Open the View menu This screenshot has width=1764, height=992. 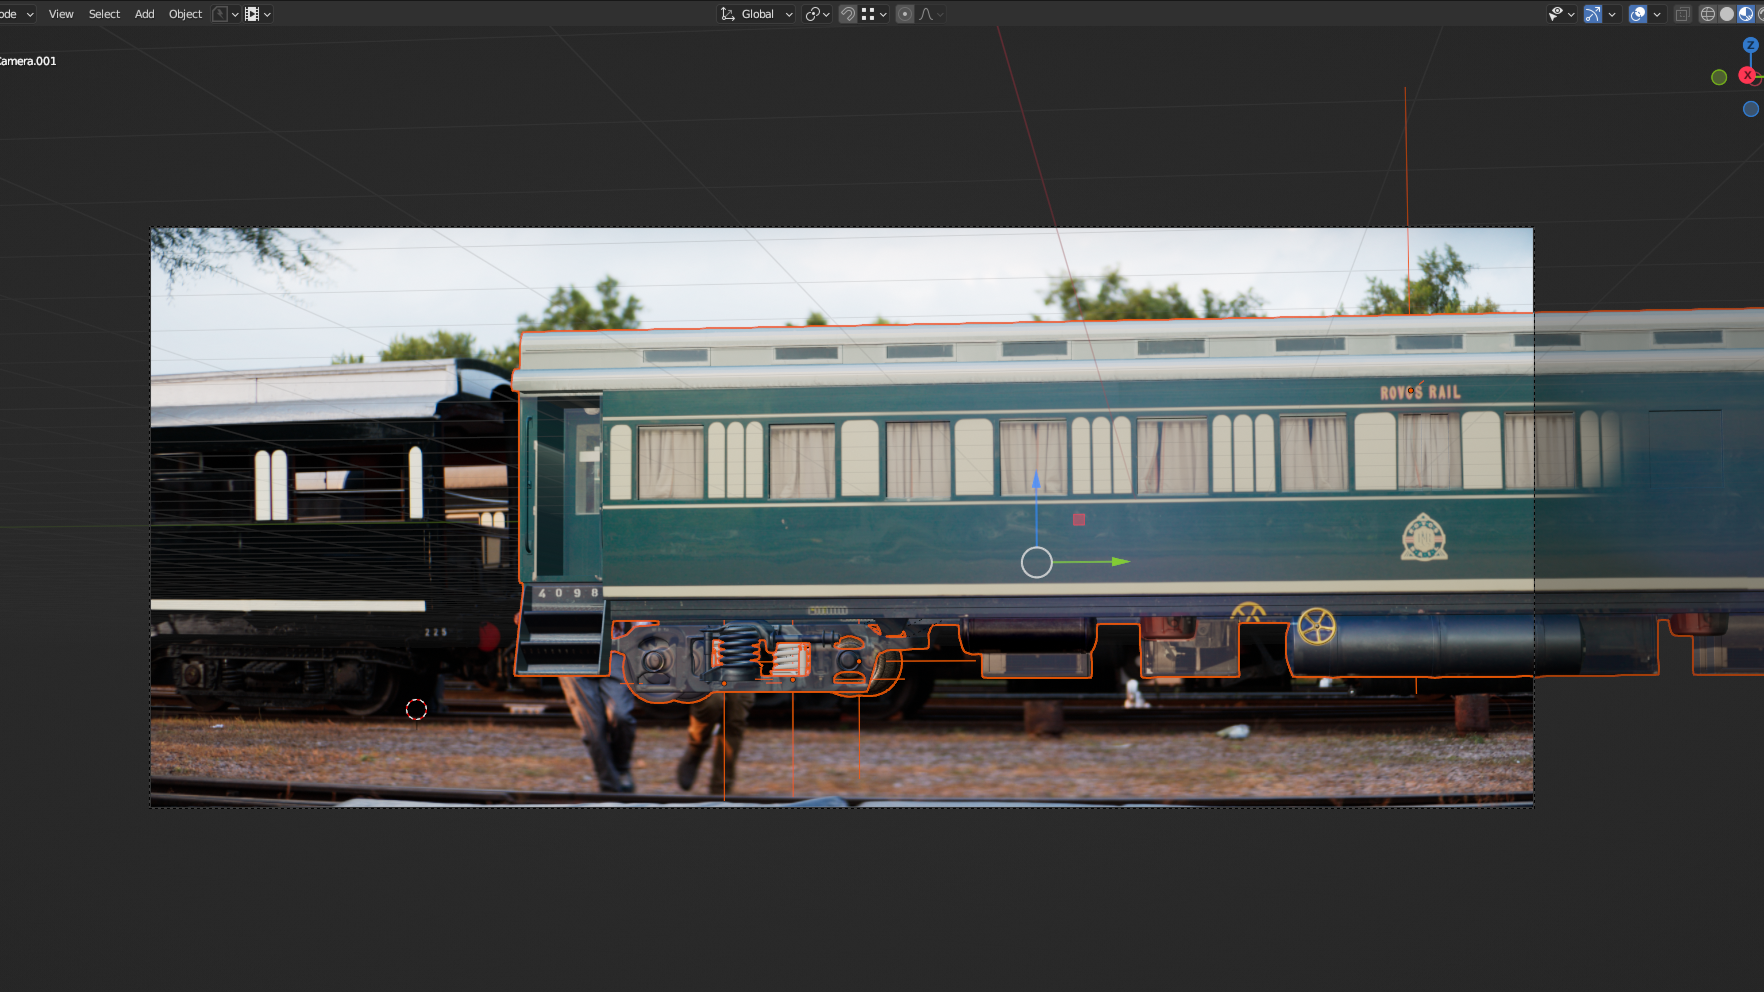pyautogui.click(x=61, y=14)
